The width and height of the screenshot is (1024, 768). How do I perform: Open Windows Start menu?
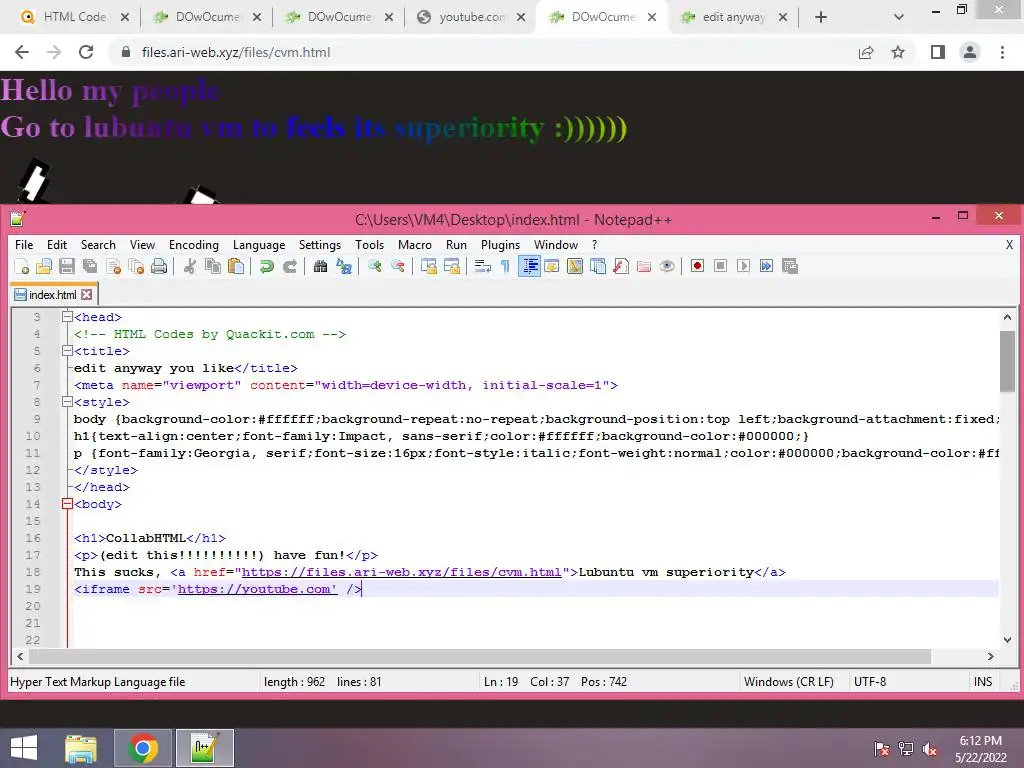24,748
